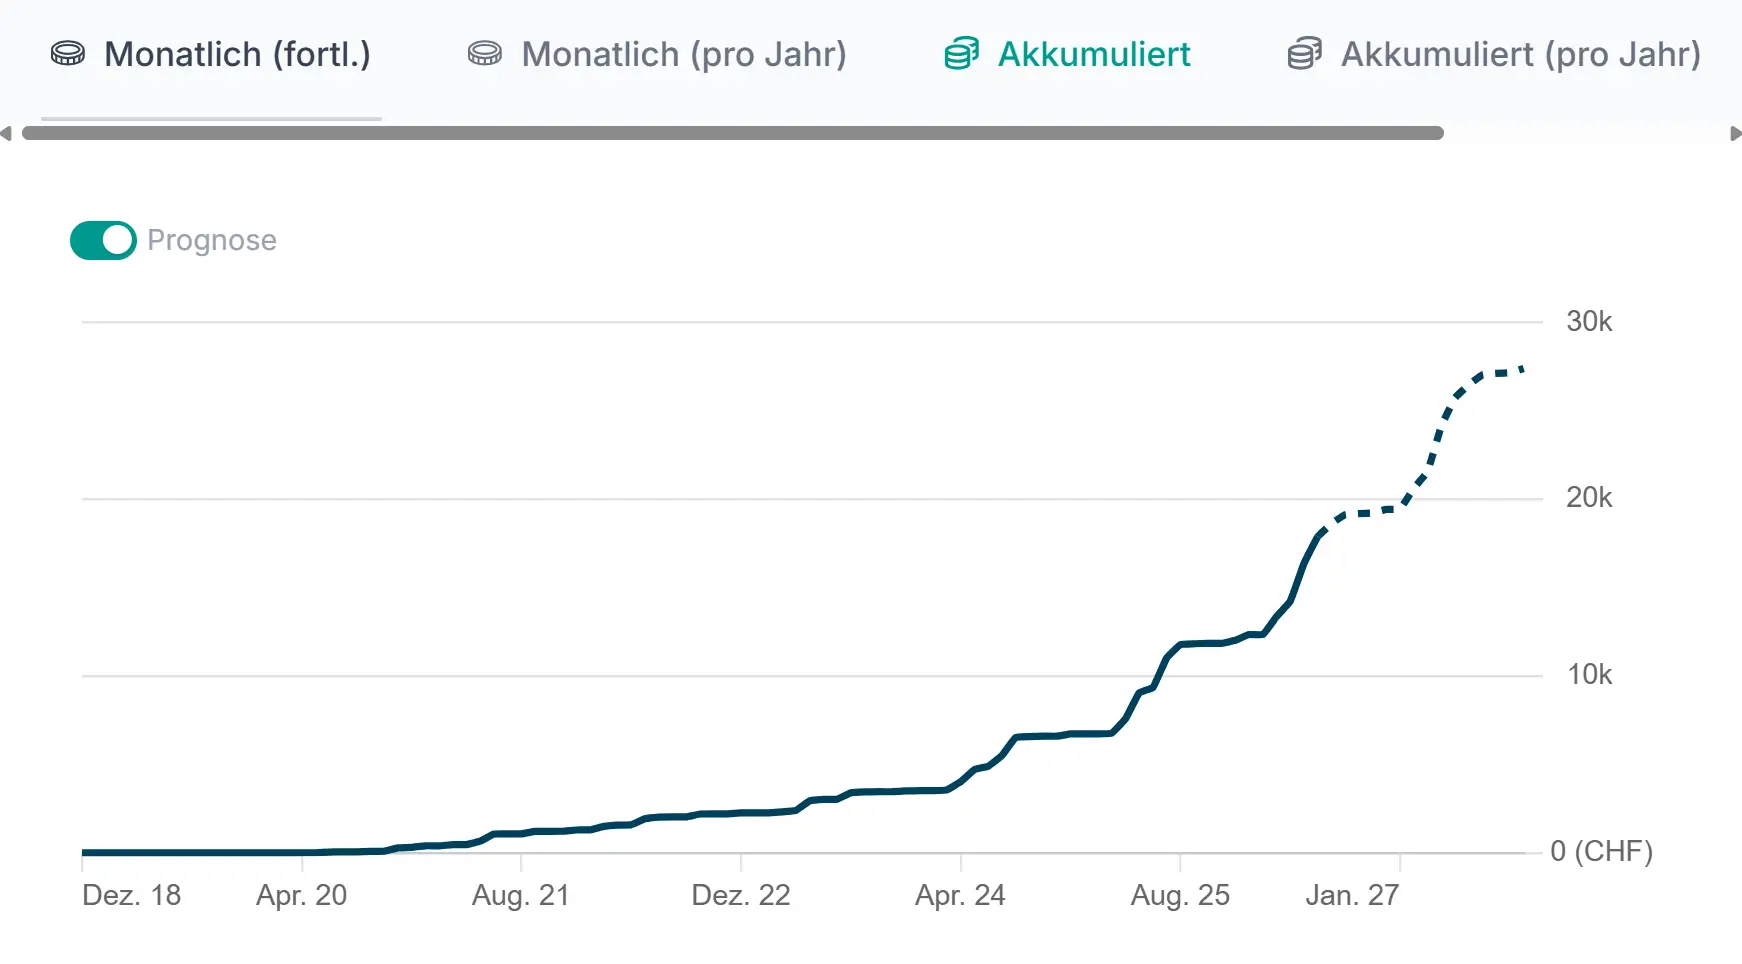Click the green coin stack icon beside Akkumuliert
1742x964 pixels.
pos(962,54)
